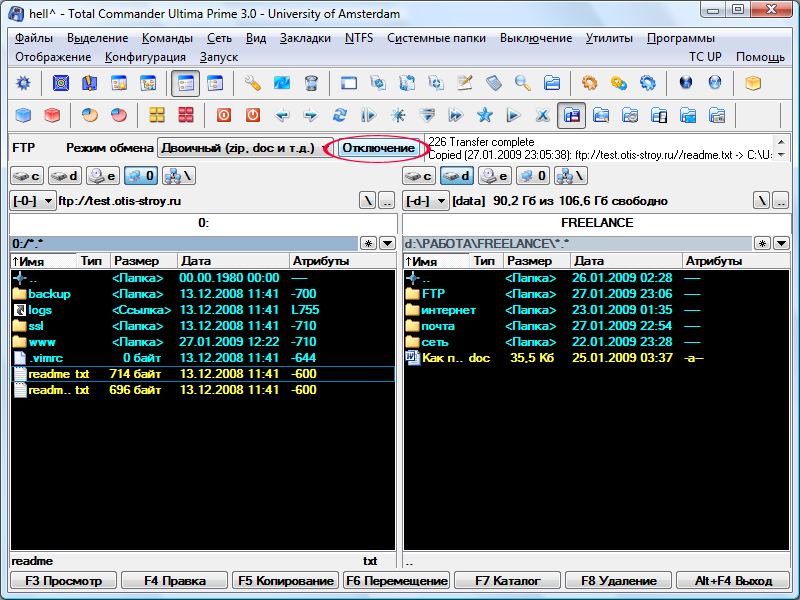Click the yellow and blue linked gears icon
Image resolution: width=800 pixels, height=600 pixels.
[x=618, y=83]
